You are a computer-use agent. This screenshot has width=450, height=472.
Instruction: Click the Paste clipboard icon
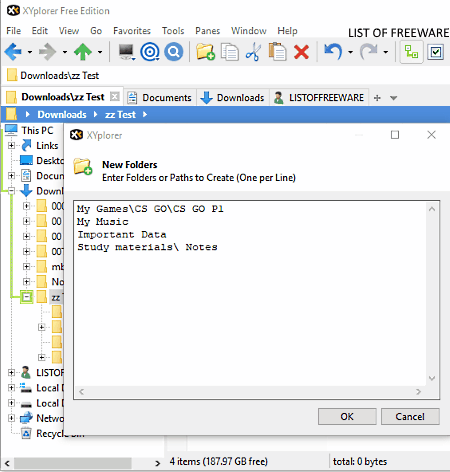click(277, 51)
